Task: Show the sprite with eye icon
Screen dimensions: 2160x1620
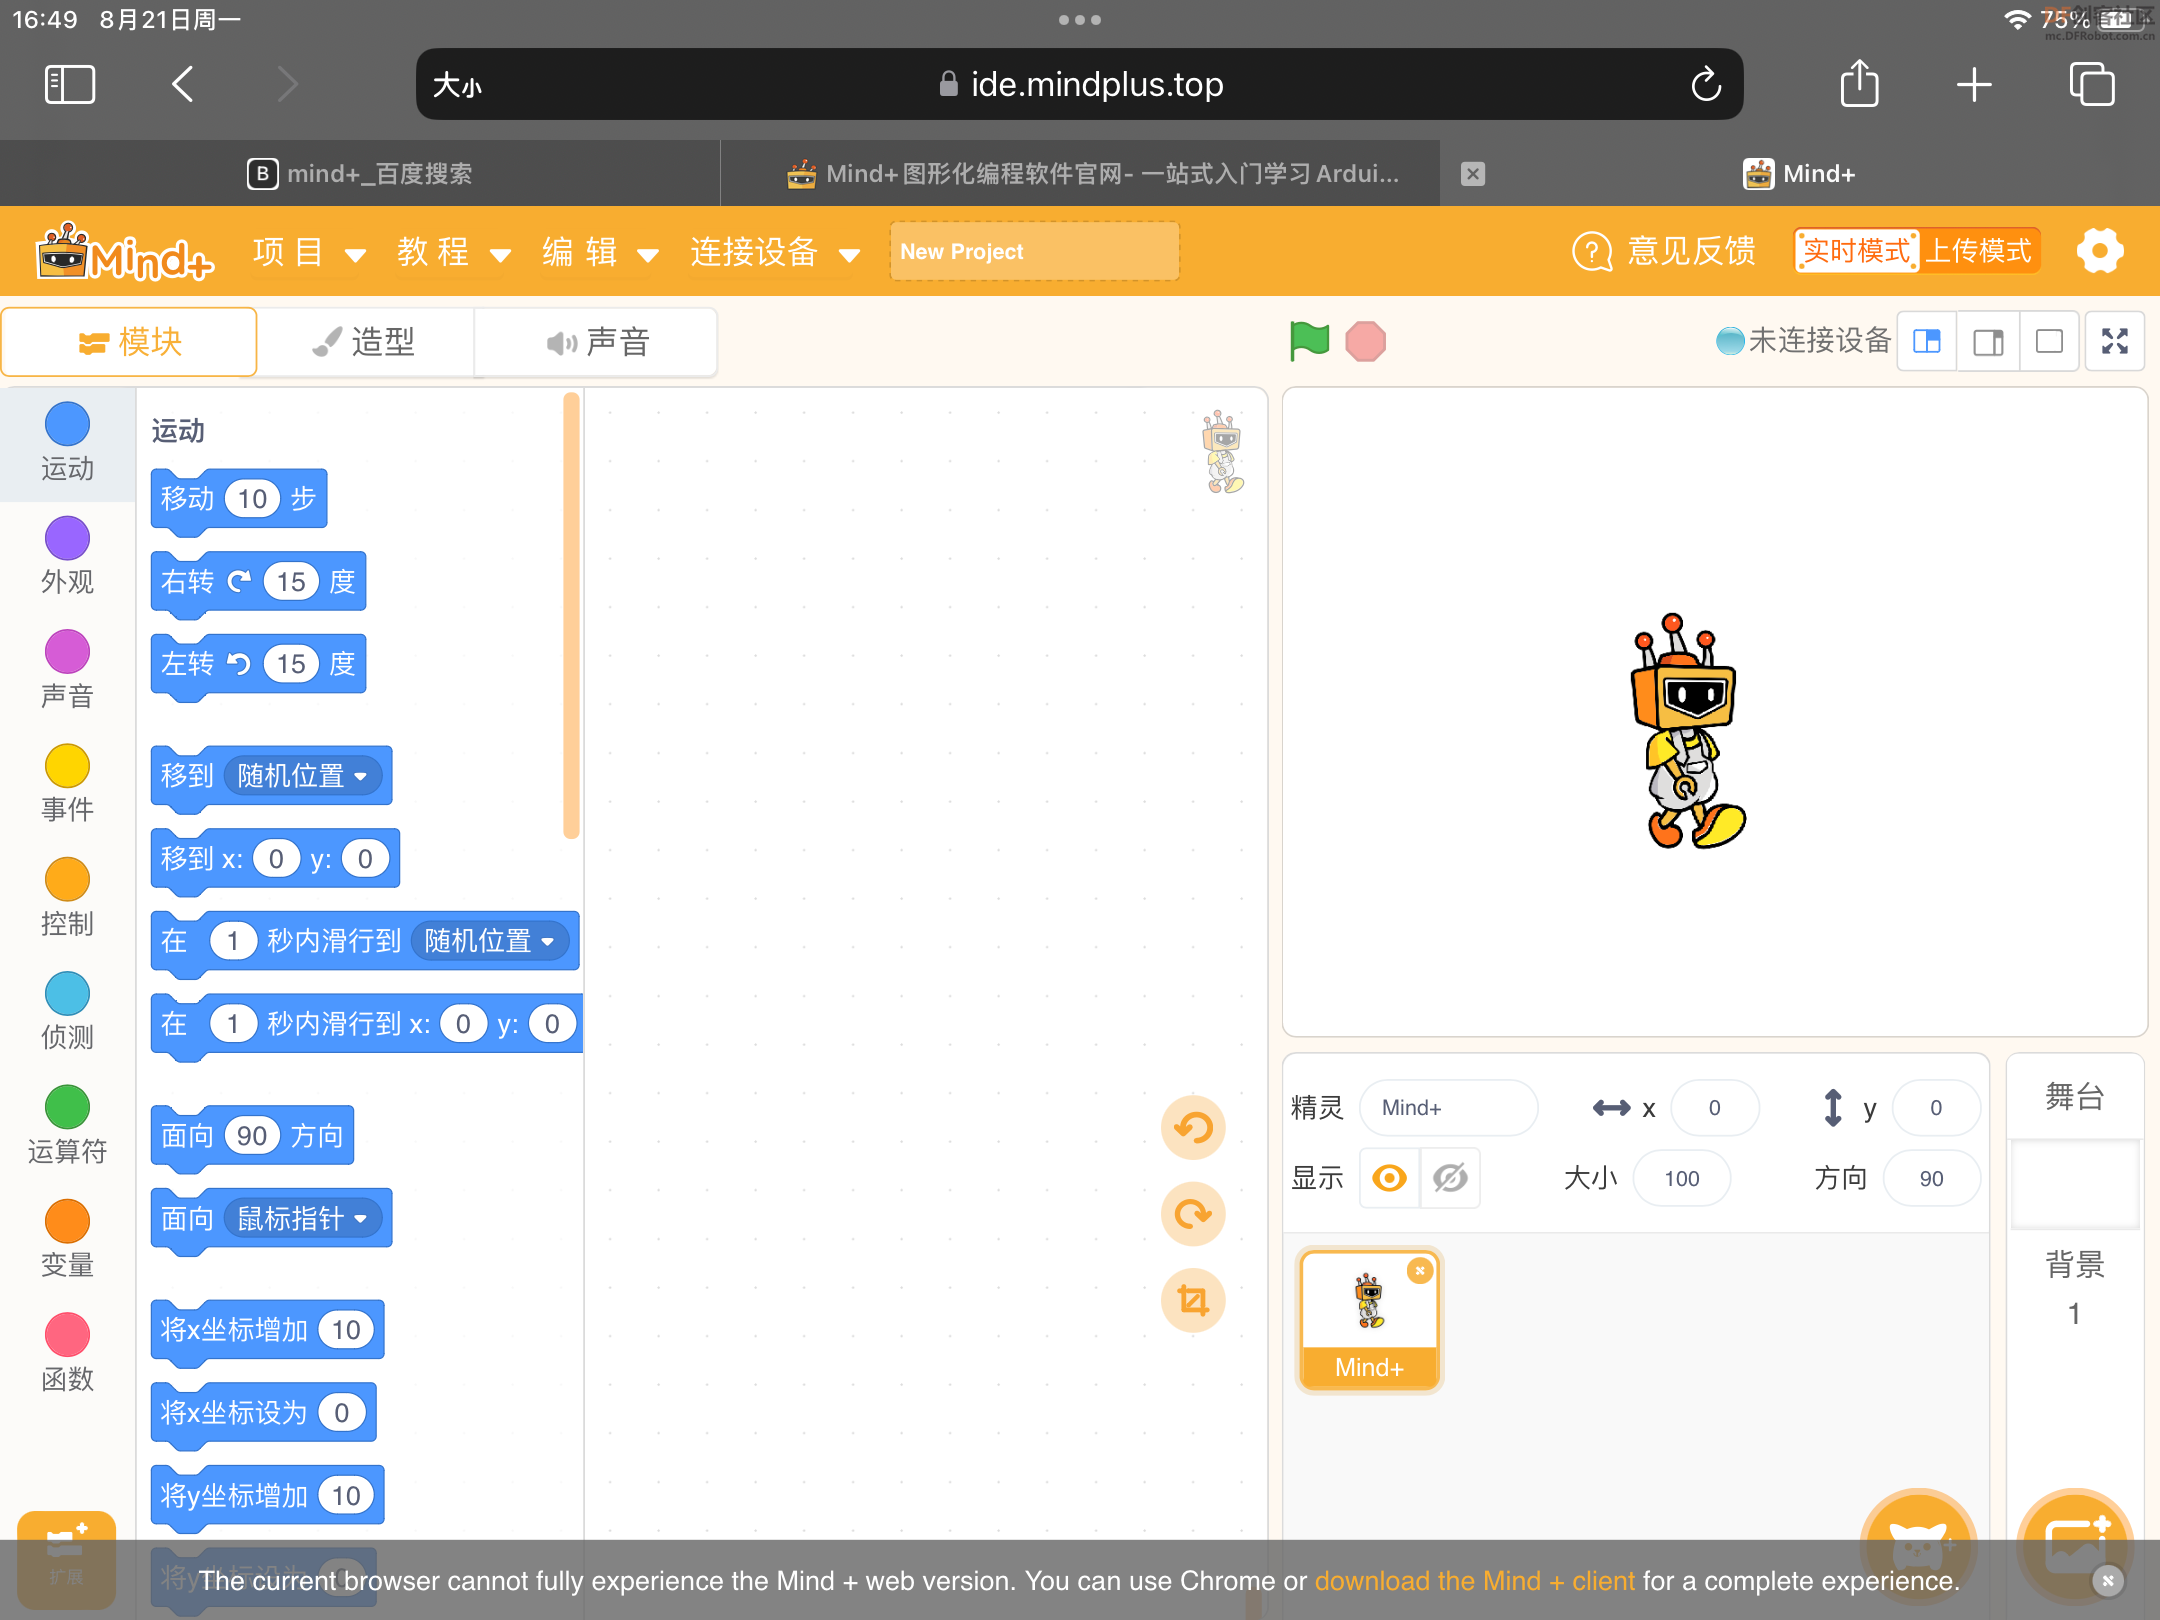Action: (x=1389, y=1178)
